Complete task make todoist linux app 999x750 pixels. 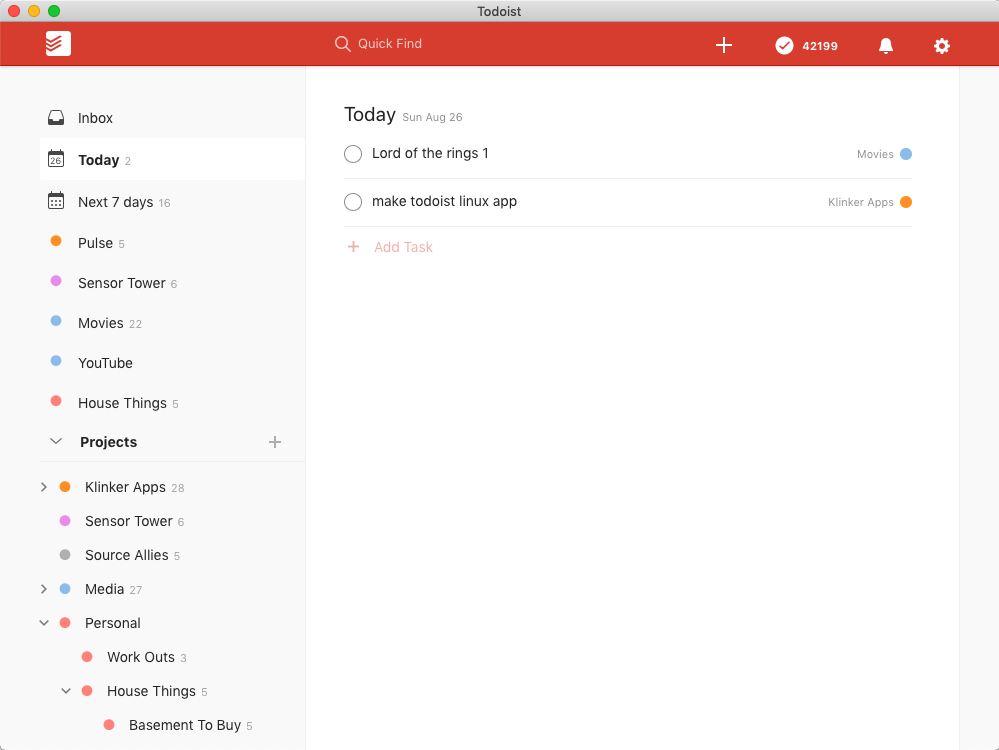pyautogui.click(x=353, y=202)
